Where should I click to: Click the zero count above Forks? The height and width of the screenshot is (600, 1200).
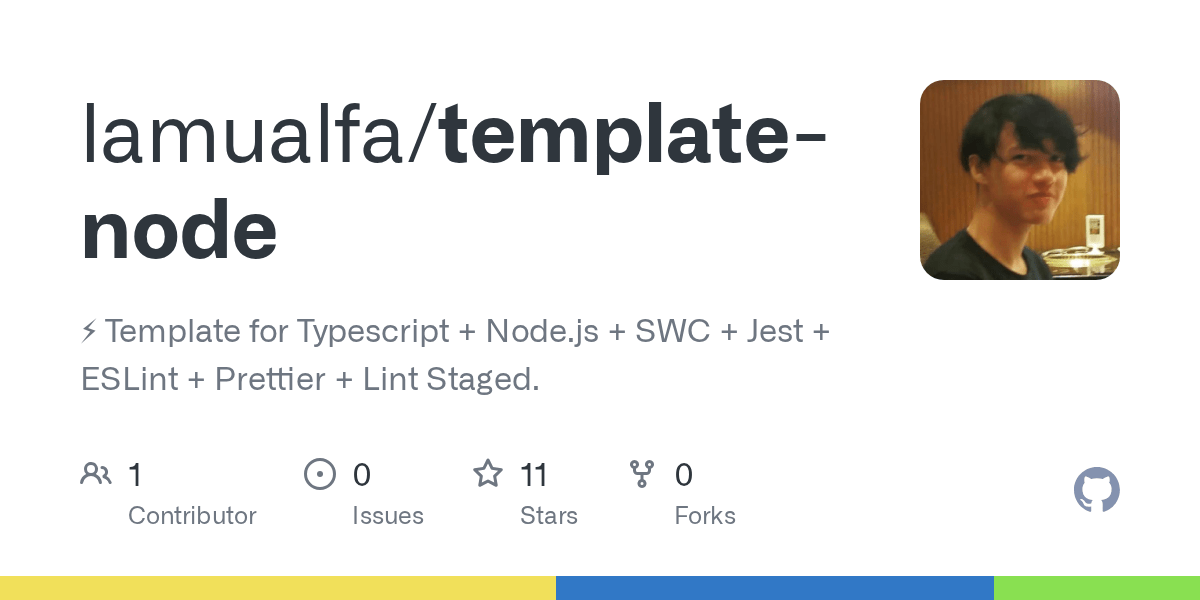click(684, 474)
